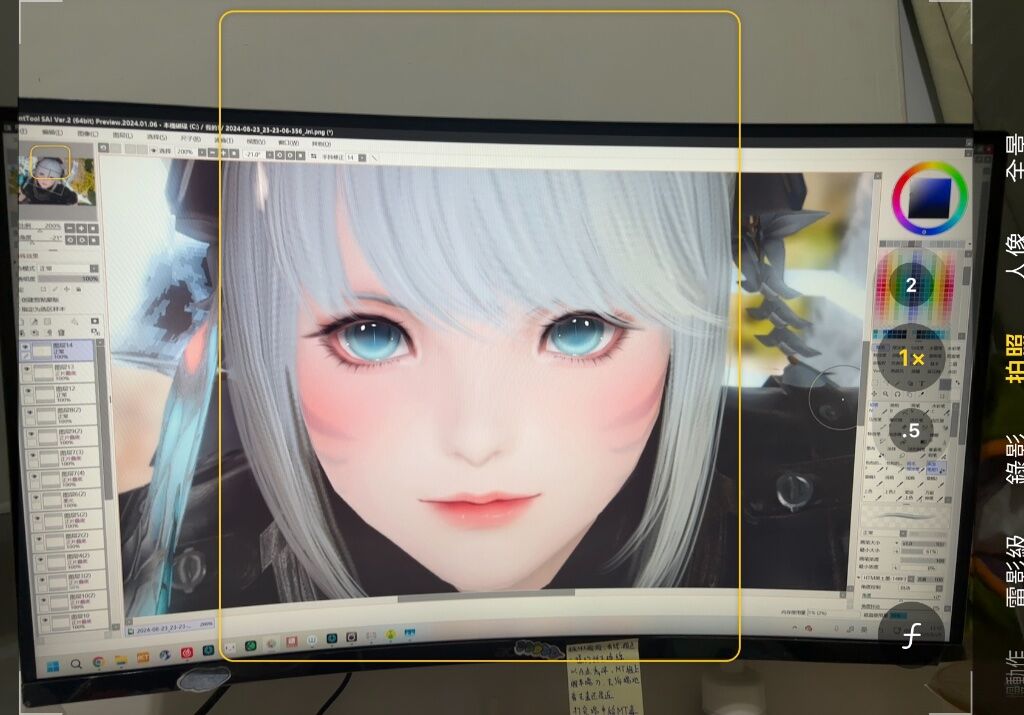The height and width of the screenshot is (715, 1024).
Task: Toggle visibility of layer 图层6(2)
Action: click(x=37, y=498)
